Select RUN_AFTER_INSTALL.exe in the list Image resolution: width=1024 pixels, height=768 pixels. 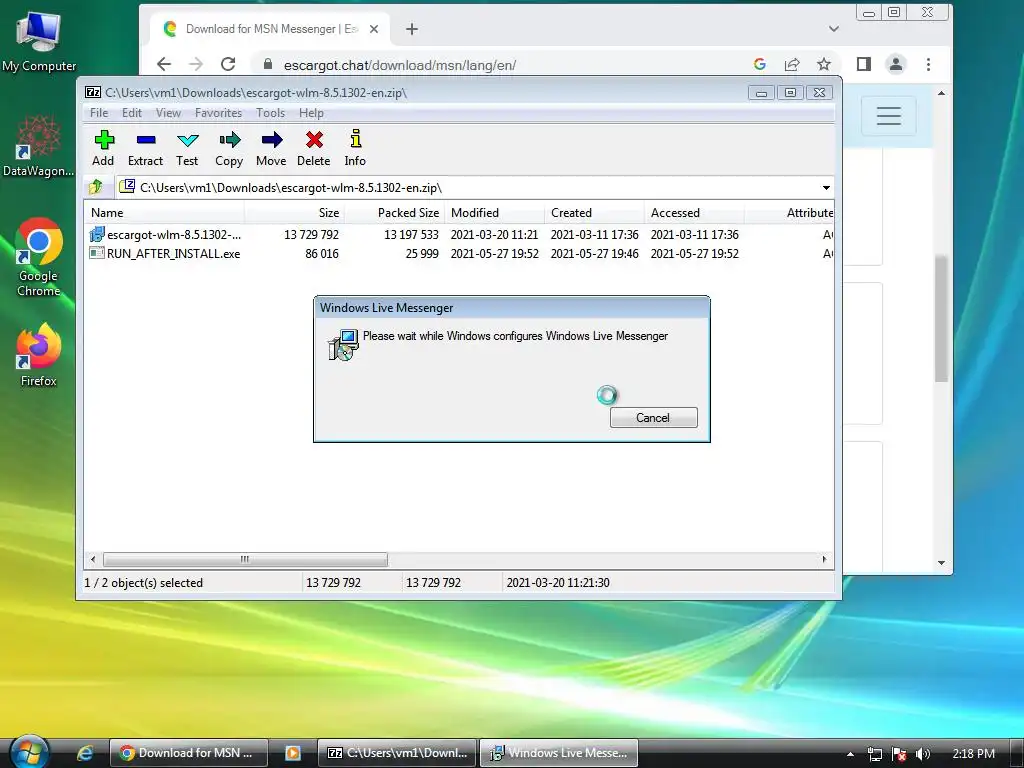(x=165, y=253)
